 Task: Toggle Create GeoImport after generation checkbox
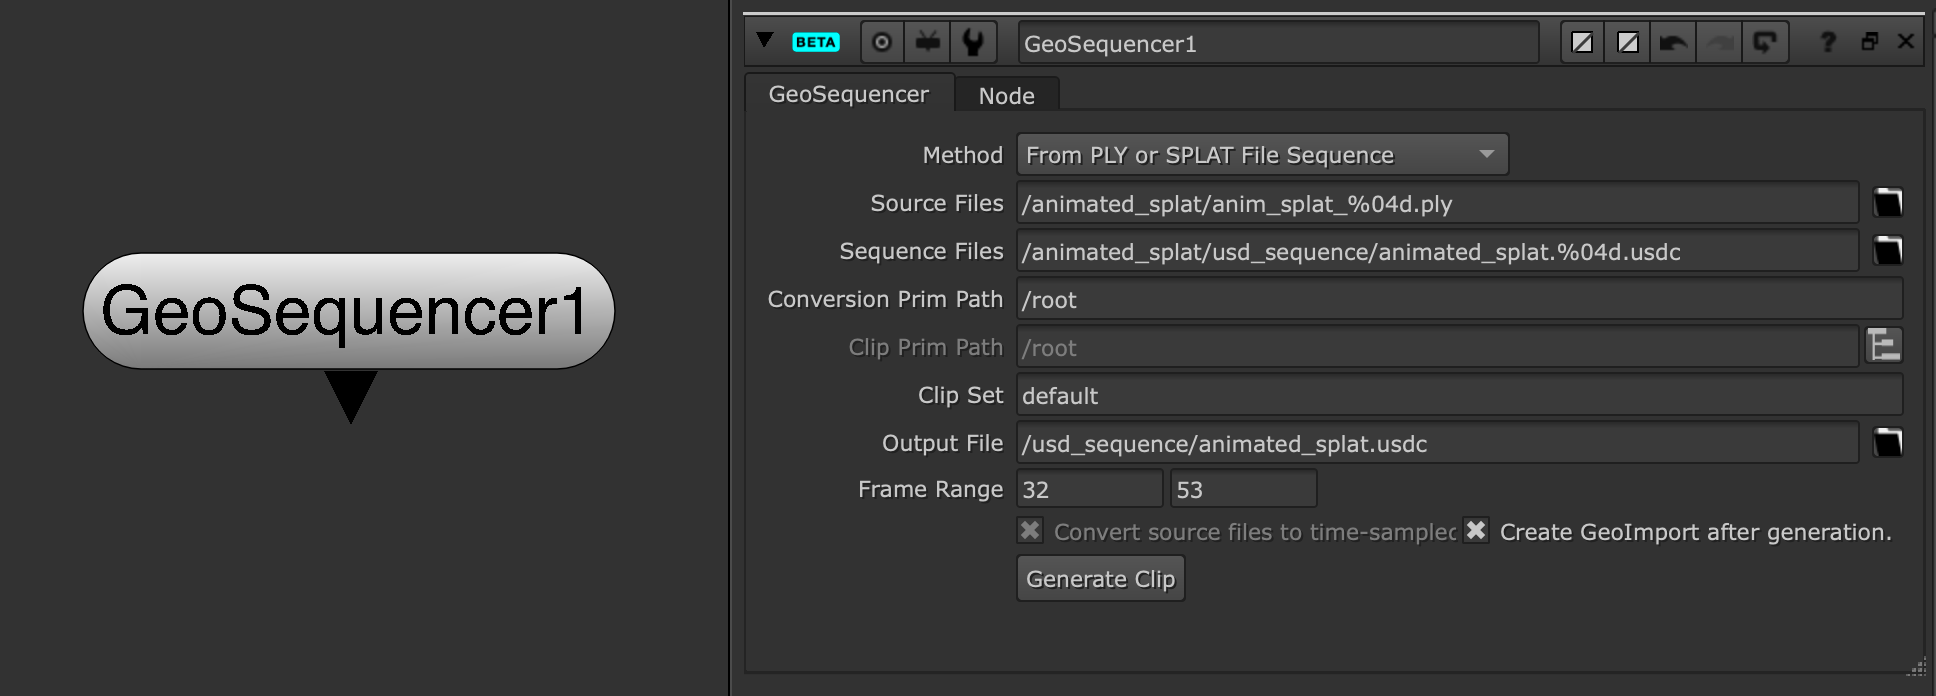(x=1476, y=531)
